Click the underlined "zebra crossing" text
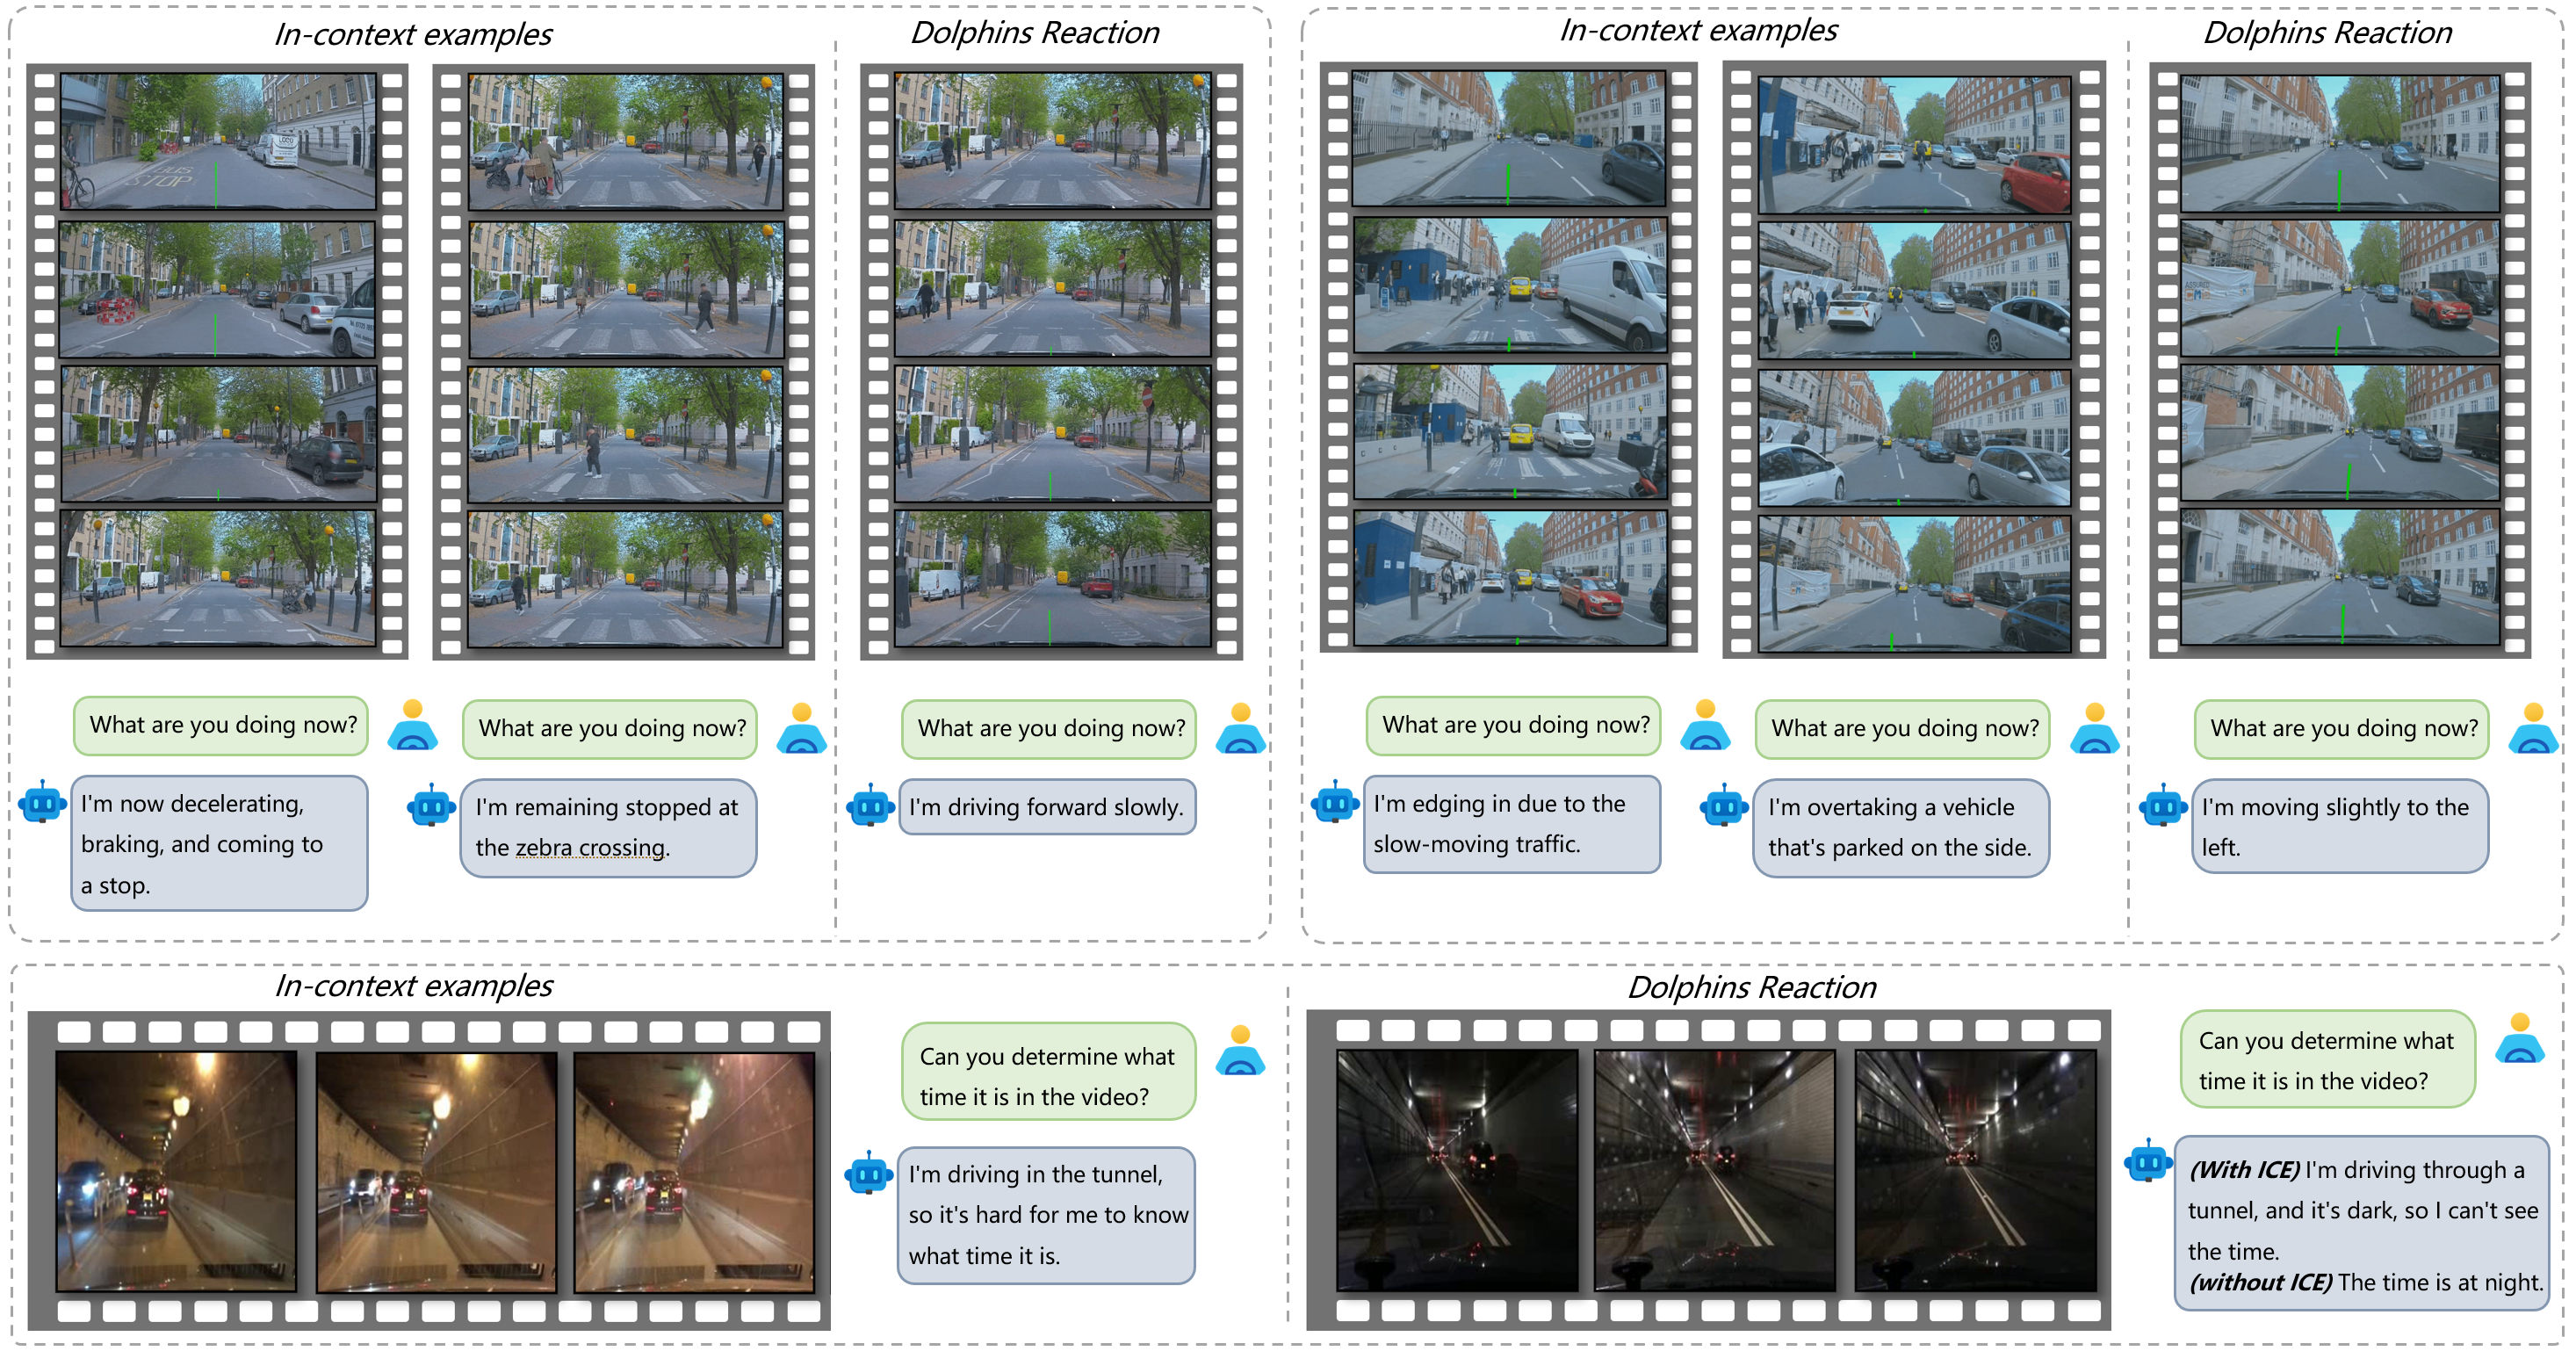The image size is (2576, 1351). (591, 848)
